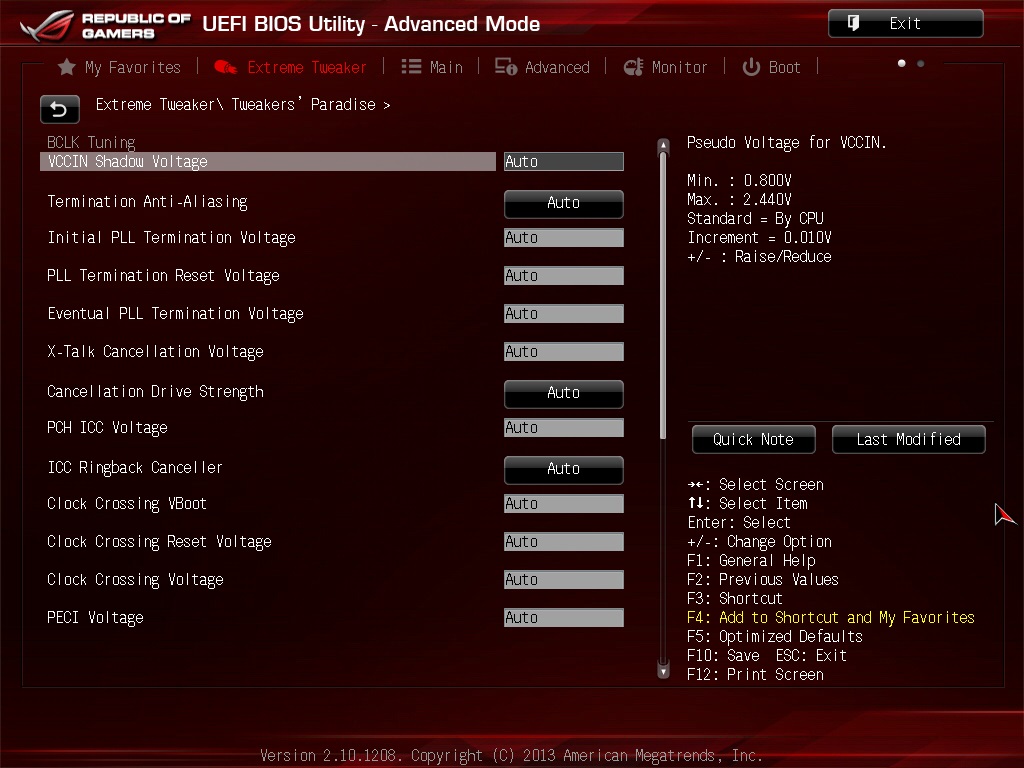Viewport: 1024px width, 768px height.
Task: Click the F10: Save ESC: Exit hint
Action: [x=767, y=655]
